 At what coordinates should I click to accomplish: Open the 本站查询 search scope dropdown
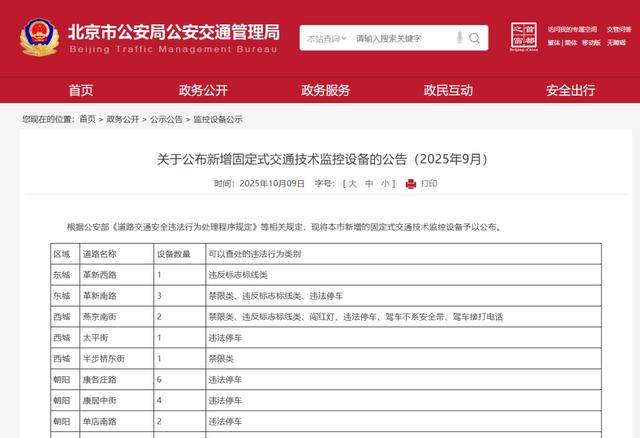coord(326,38)
